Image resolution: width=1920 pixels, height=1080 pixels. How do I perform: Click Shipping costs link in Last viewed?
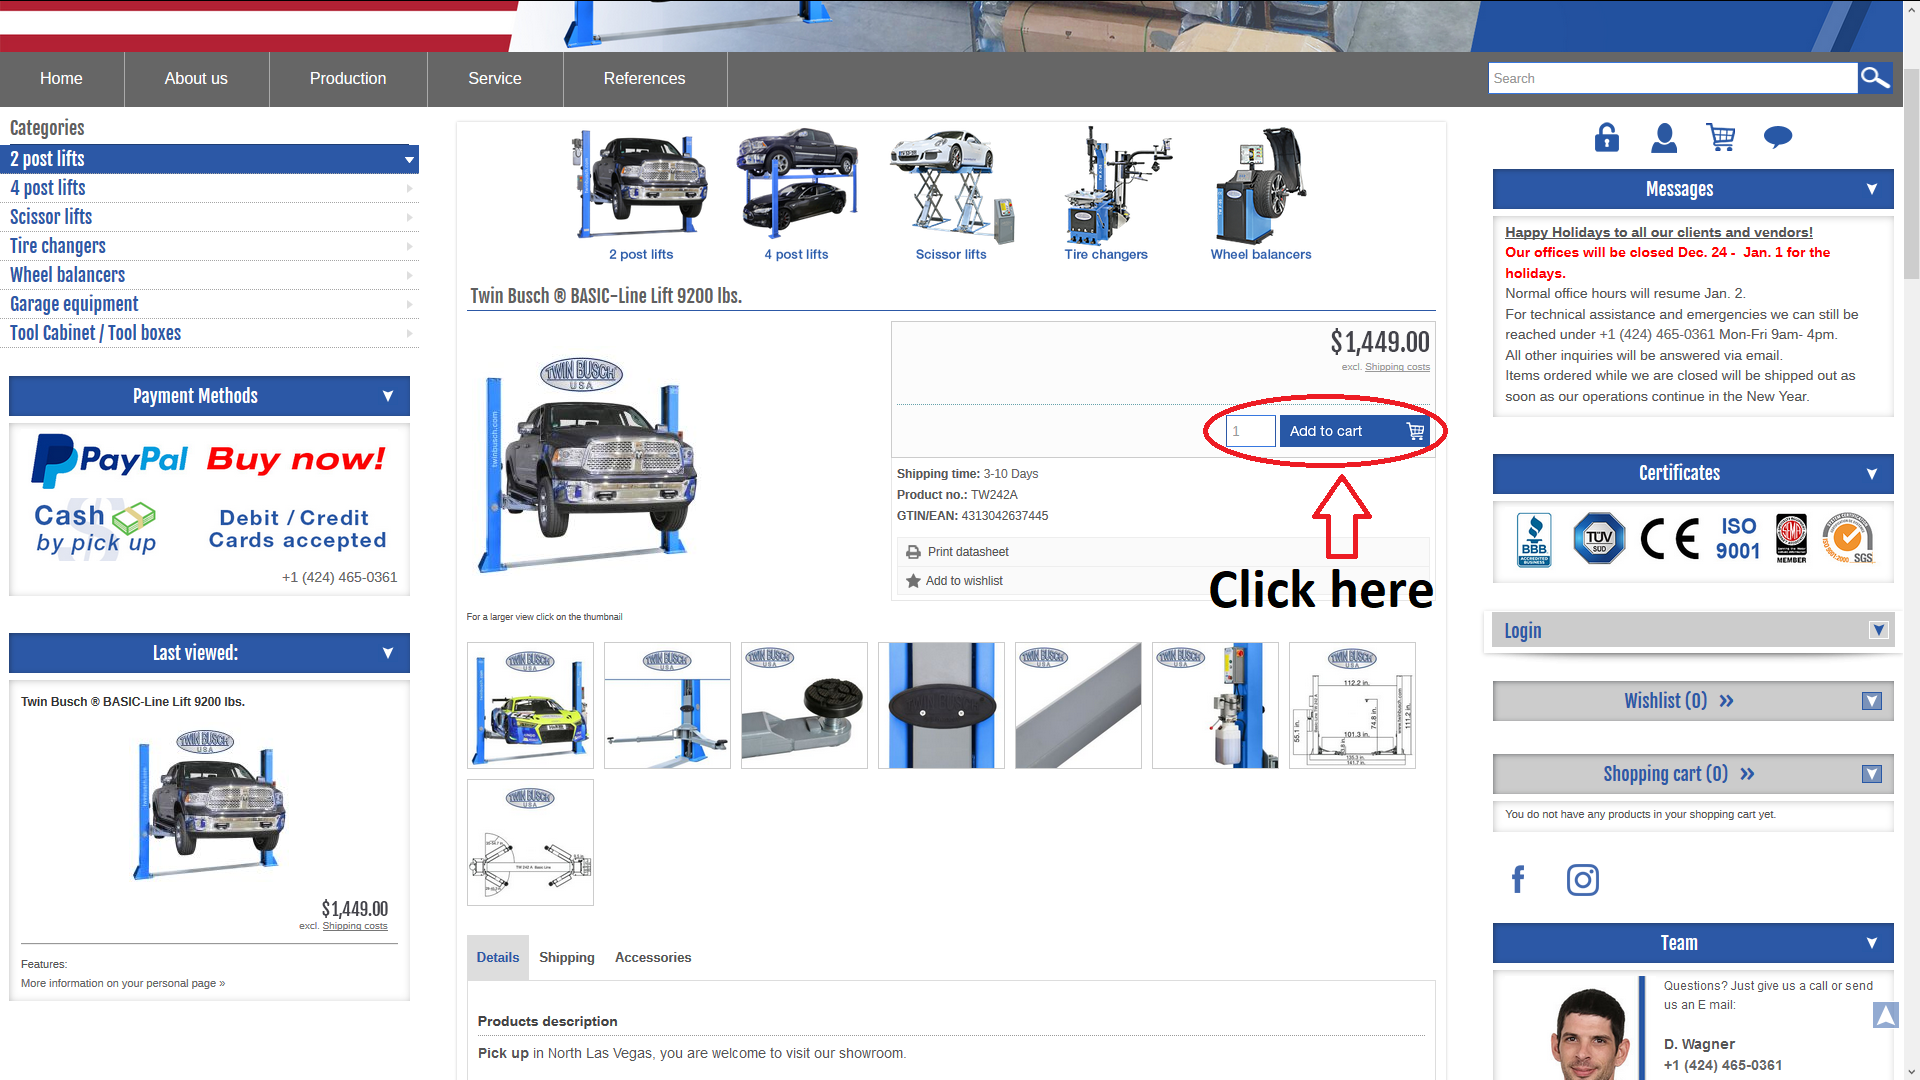(x=355, y=926)
